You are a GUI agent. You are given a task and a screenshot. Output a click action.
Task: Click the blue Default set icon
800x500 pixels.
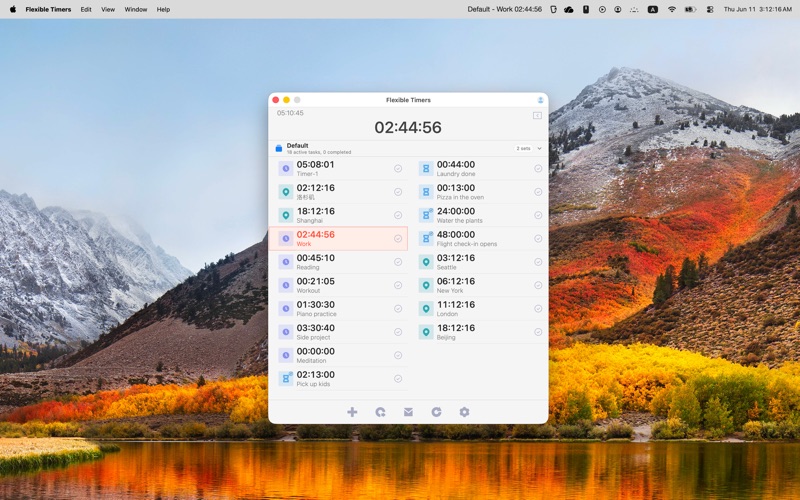[279, 148]
